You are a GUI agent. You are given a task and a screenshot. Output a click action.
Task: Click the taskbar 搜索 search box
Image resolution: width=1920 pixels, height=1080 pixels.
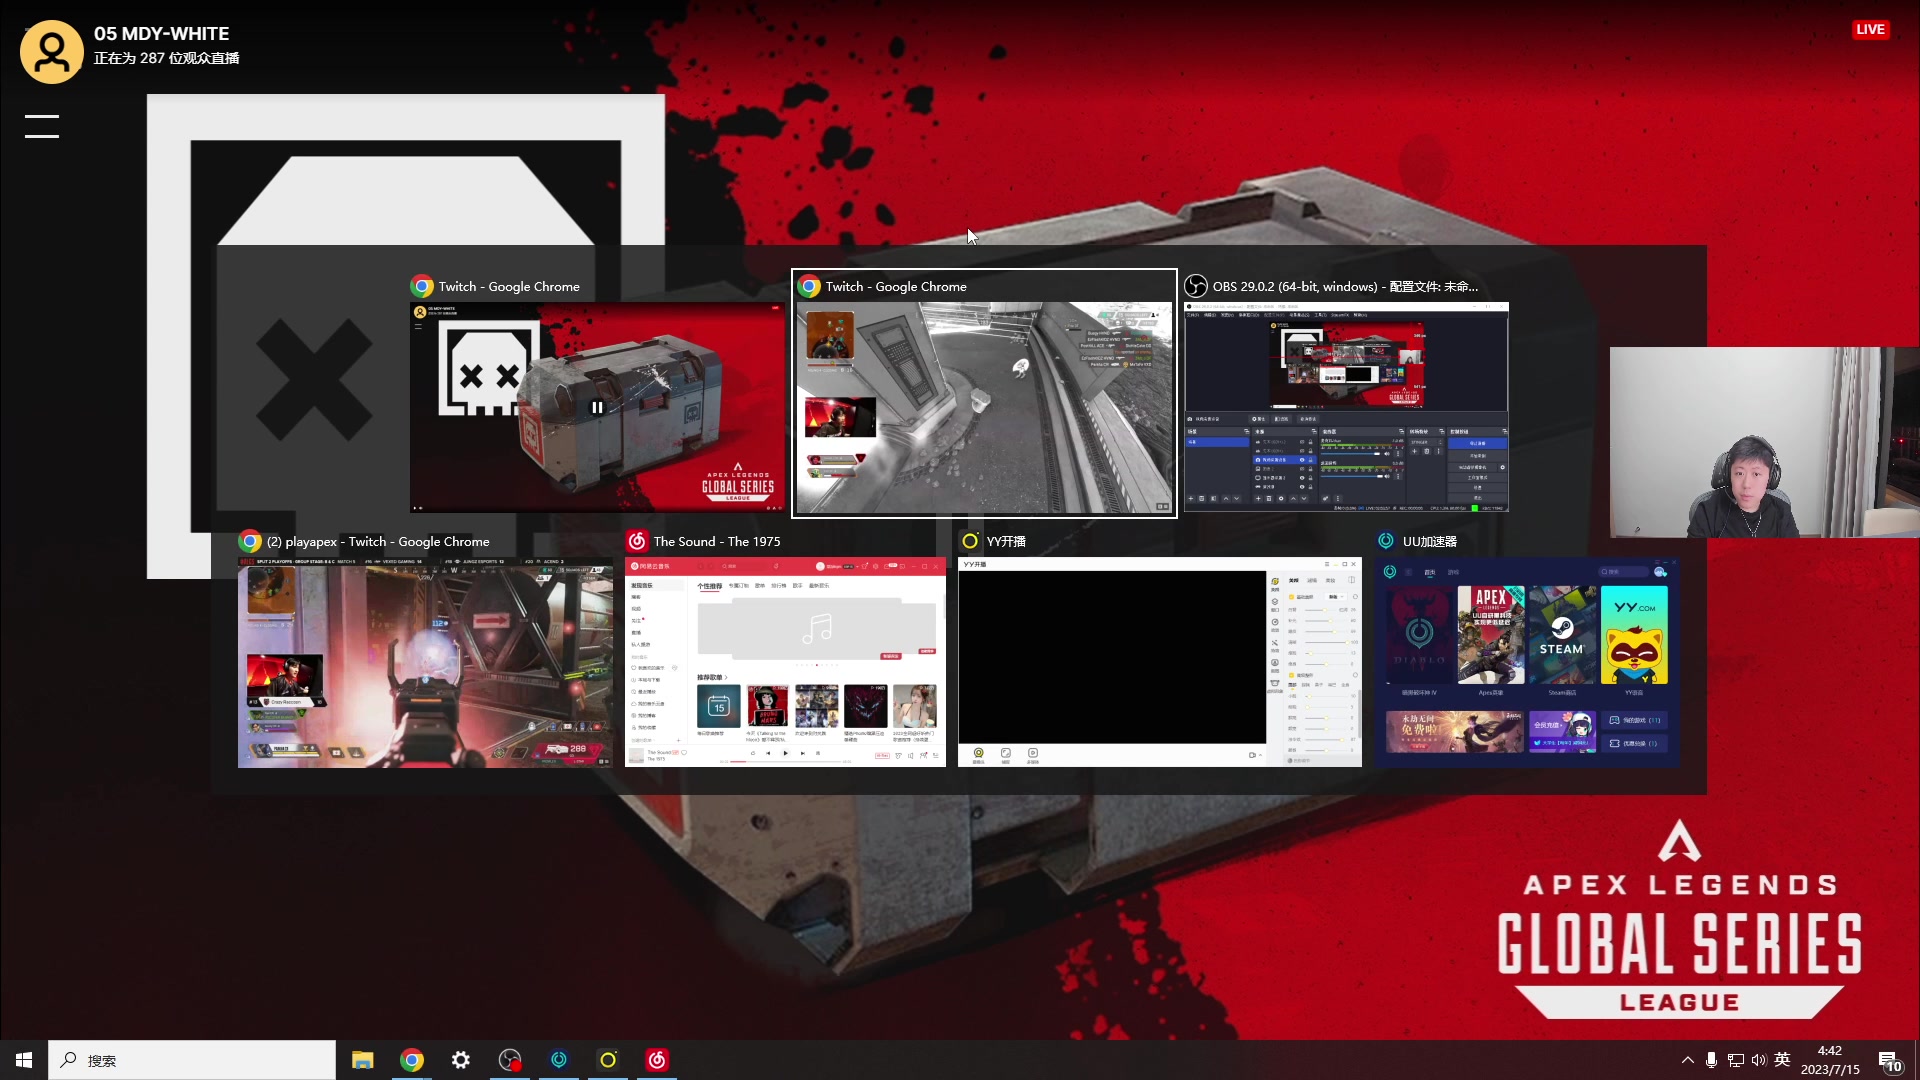[192, 1060]
